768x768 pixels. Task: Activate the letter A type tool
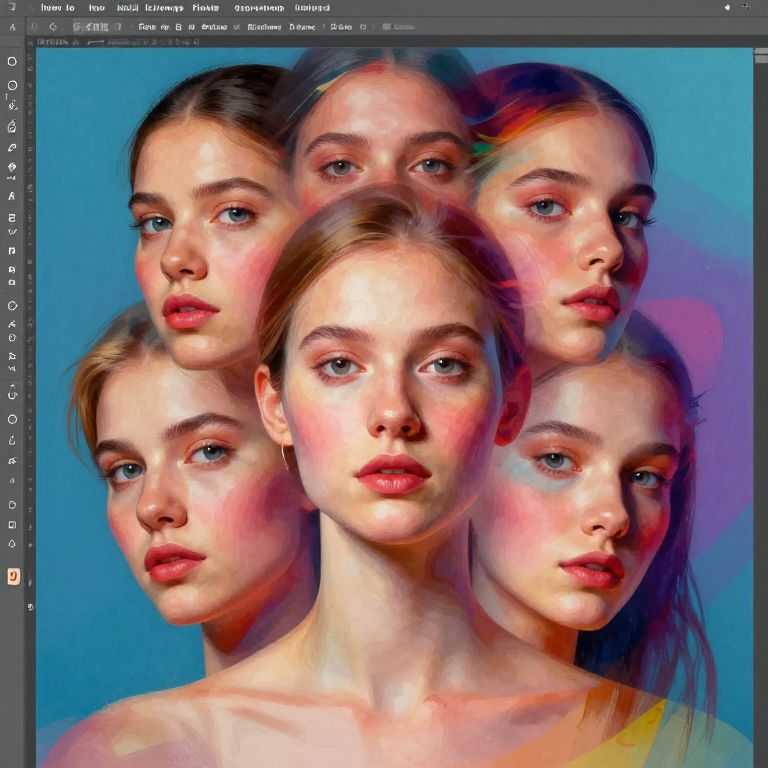coord(12,196)
